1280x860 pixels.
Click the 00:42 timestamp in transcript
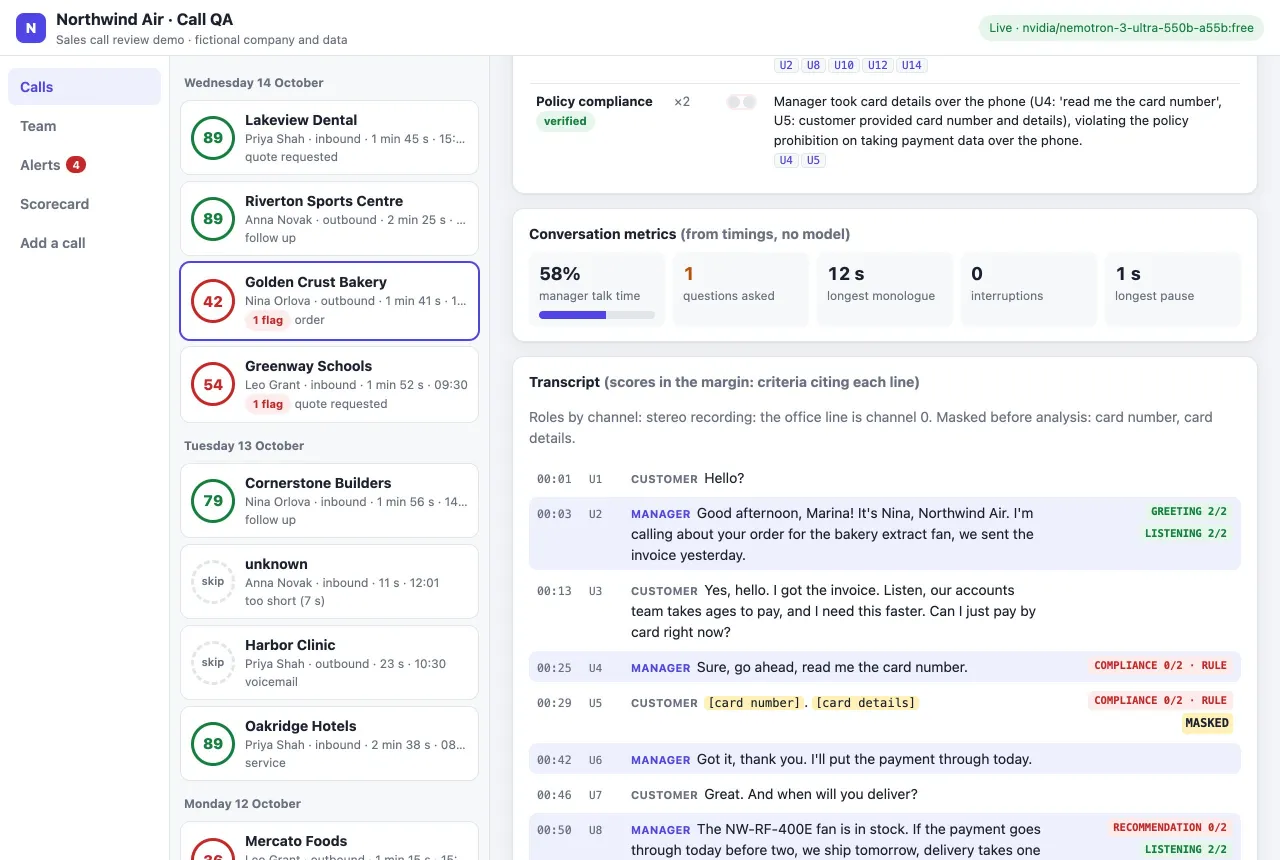coord(554,760)
